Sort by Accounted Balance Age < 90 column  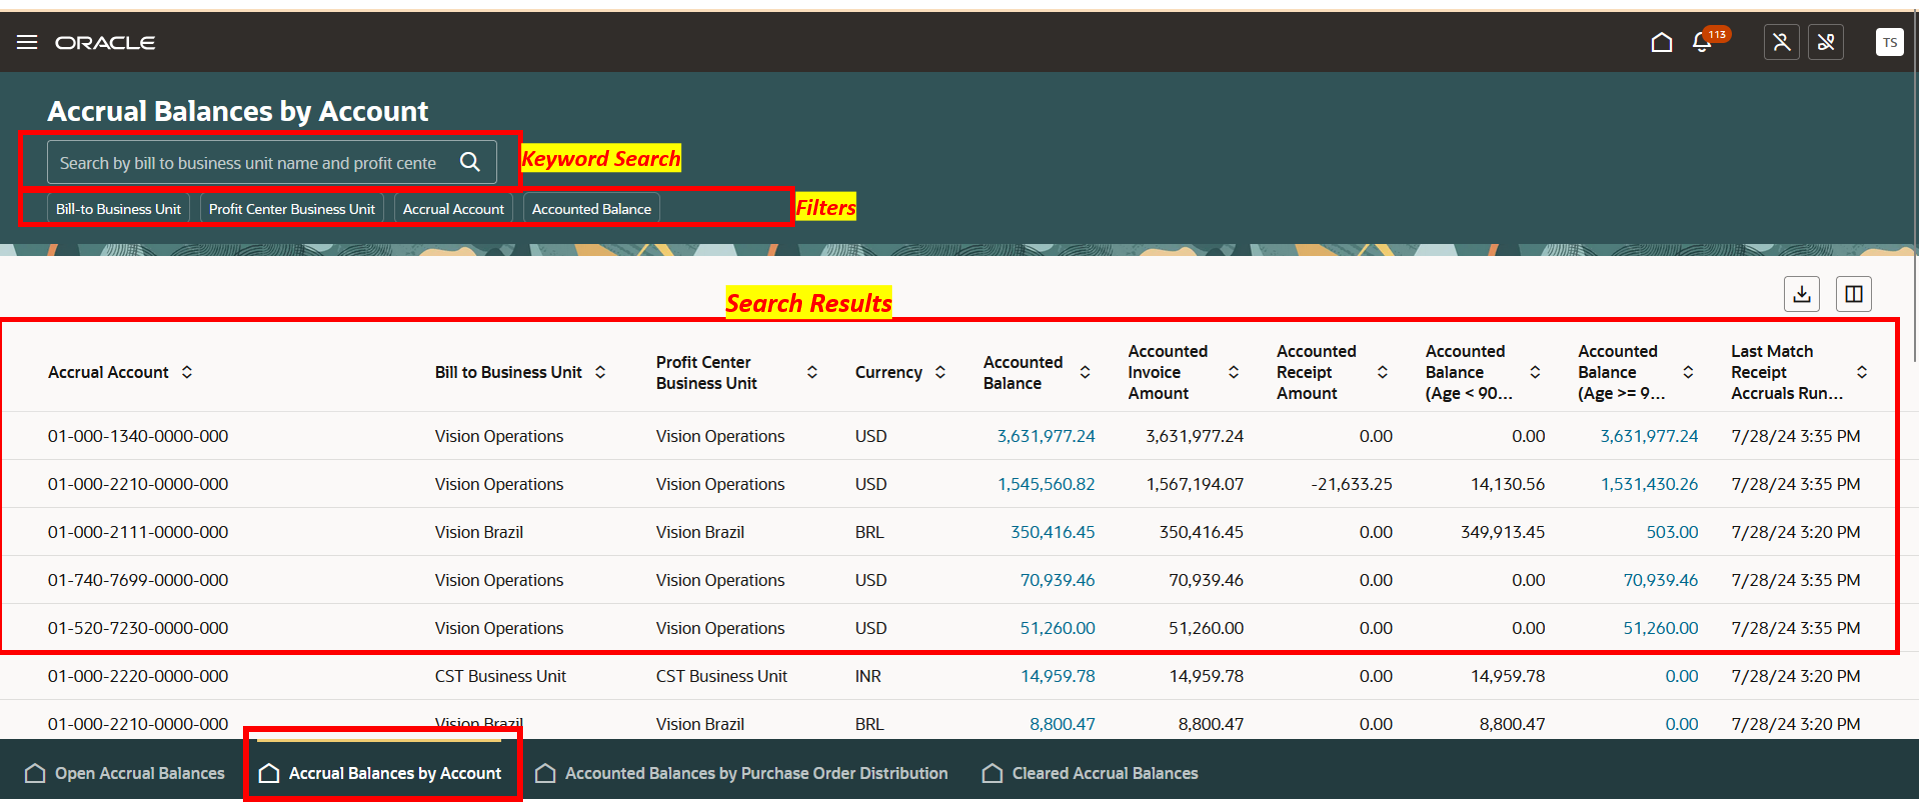tap(1535, 372)
